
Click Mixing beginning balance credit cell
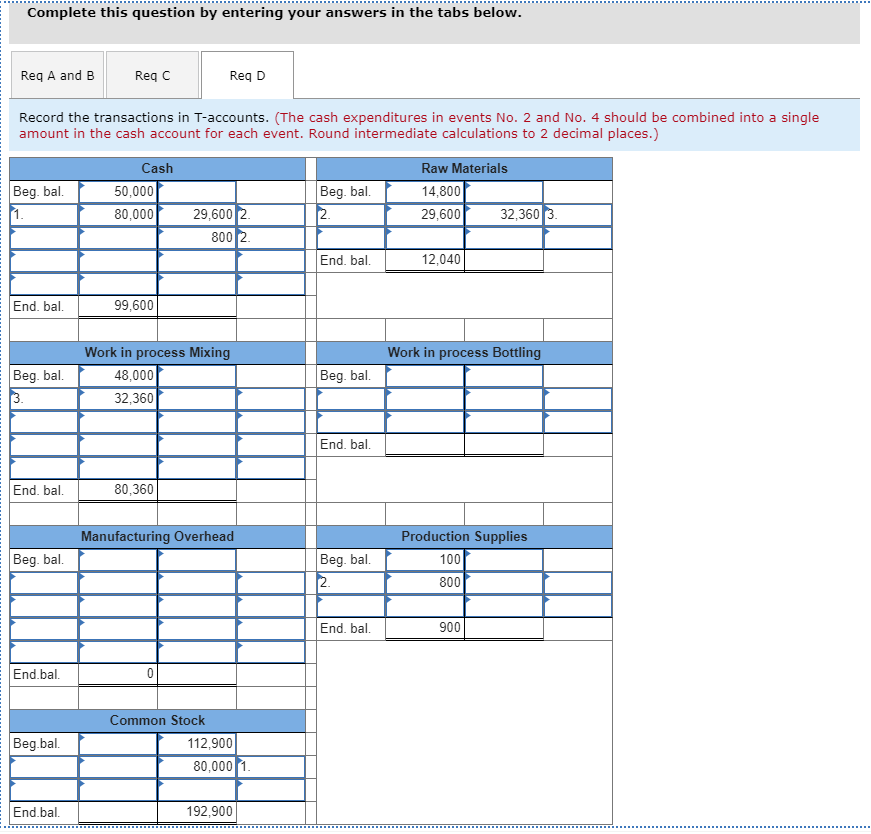click(197, 376)
